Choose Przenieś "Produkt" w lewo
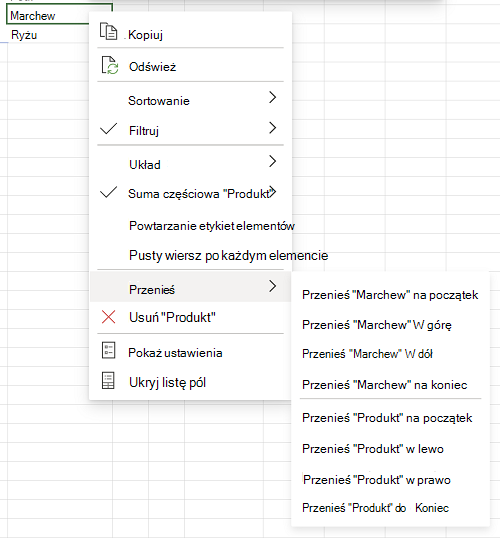Screen dimensions: 500x538 [x=373, y=449]
